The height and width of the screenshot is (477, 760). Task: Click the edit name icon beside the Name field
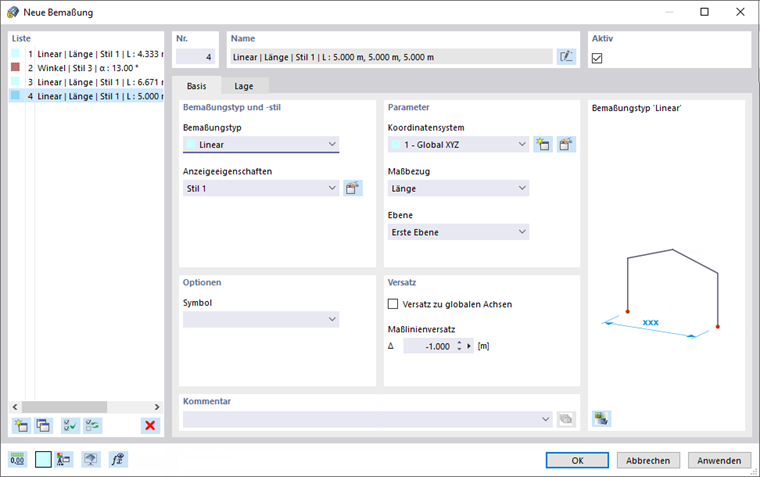click(x=566, y=57)
